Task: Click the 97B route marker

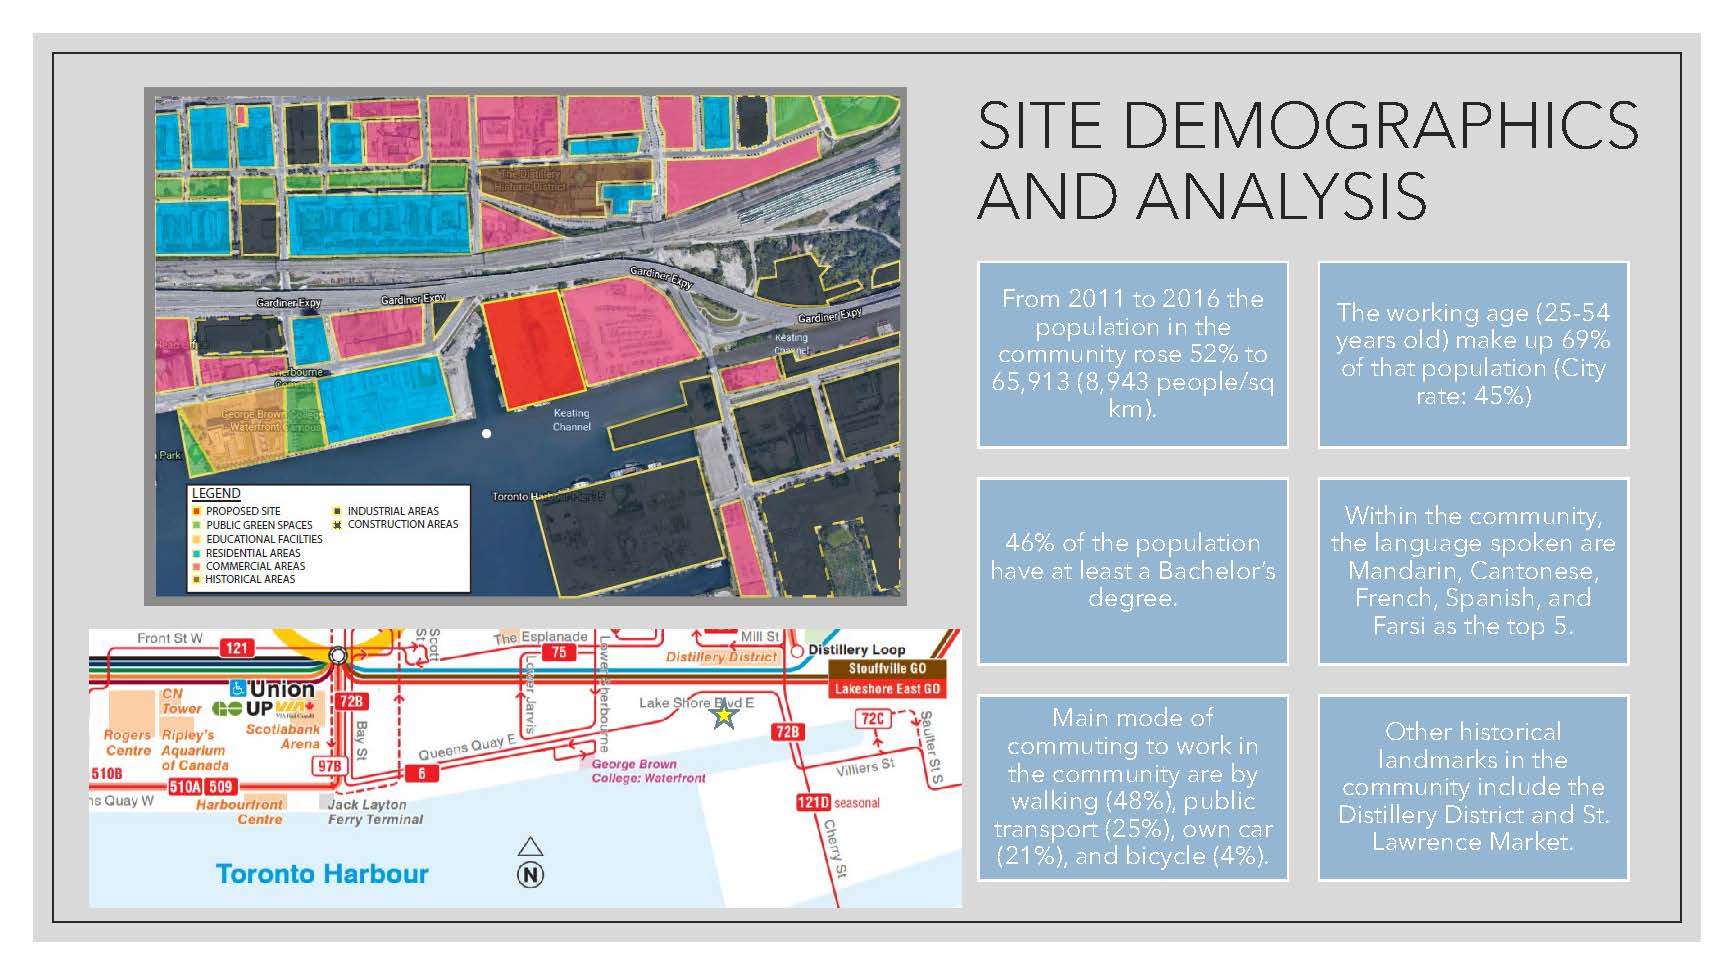Action: click(328, 766)
